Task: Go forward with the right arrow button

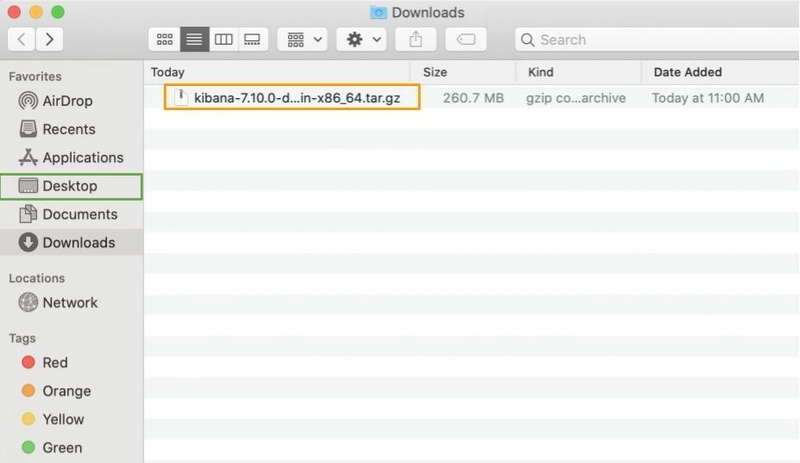Action: coord(49,39)
